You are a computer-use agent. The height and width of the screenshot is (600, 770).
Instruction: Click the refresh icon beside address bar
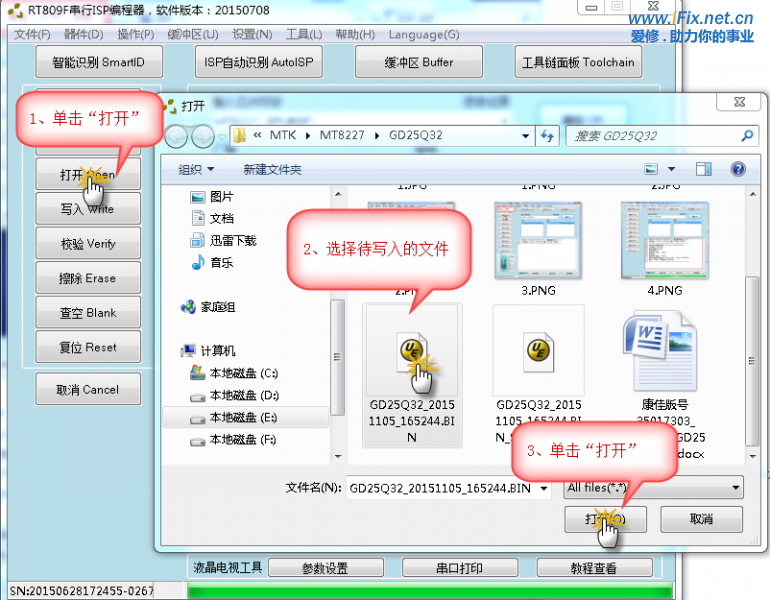(x=547, y=136)
